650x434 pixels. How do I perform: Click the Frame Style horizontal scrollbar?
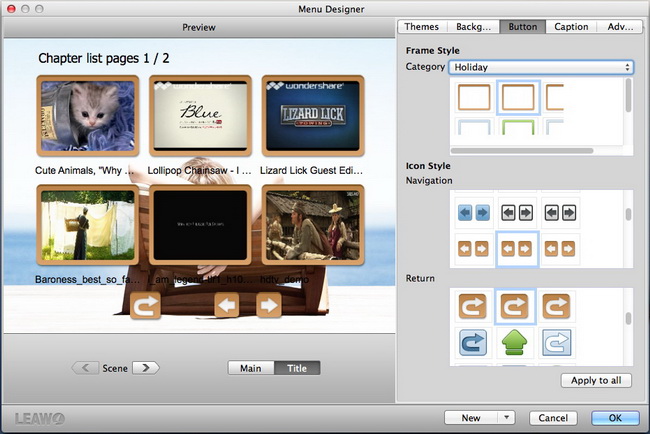521,151
